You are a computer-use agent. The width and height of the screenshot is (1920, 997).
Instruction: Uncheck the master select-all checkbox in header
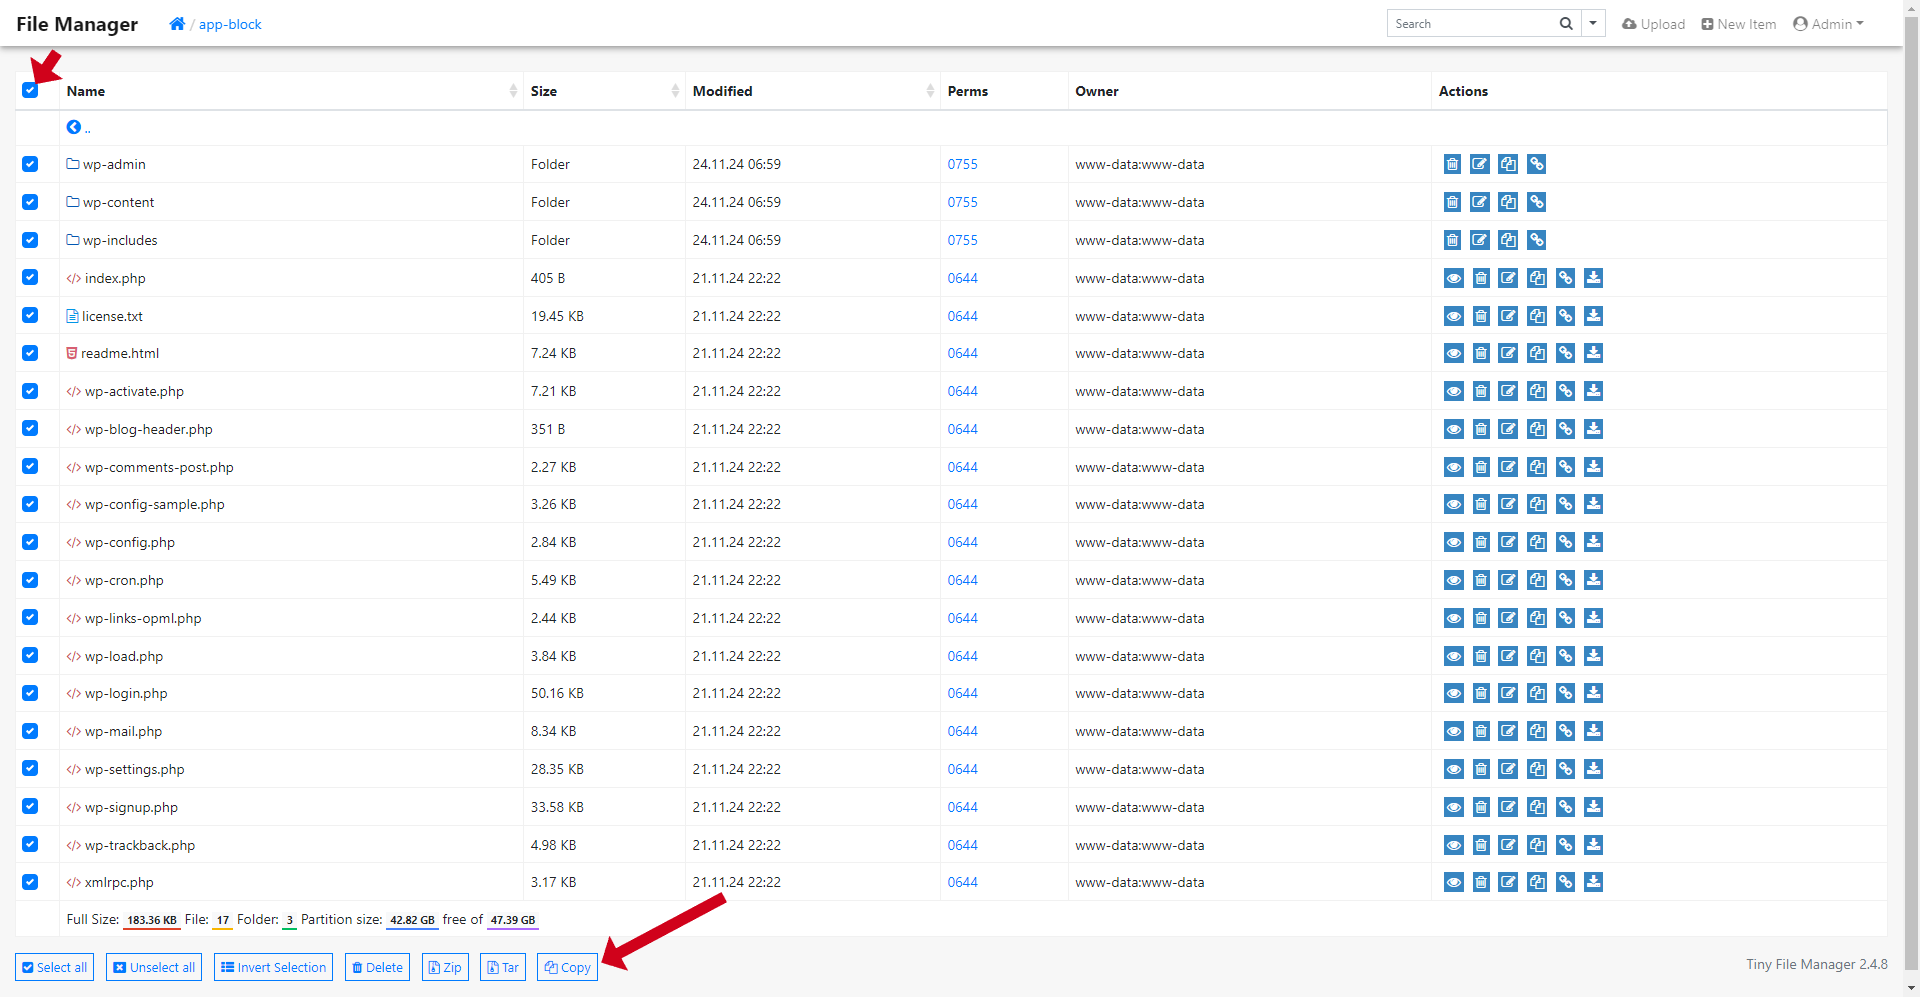coord(30,91)
